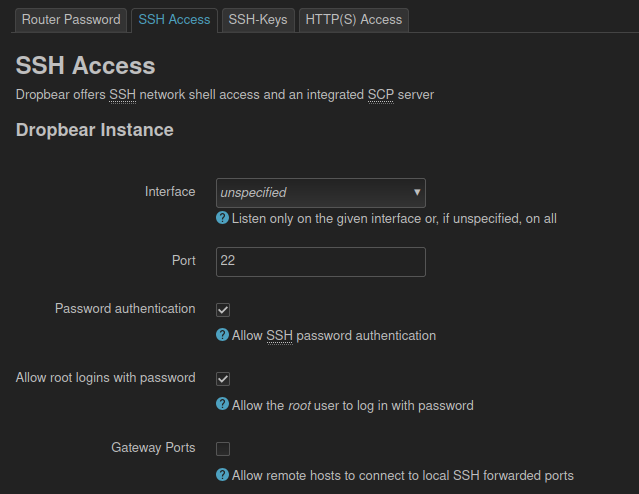The height and width of the screenshot is (494, 639).
Task: Select the SSH Access tab
Action: pyautogui.click(x=174, y=20)
